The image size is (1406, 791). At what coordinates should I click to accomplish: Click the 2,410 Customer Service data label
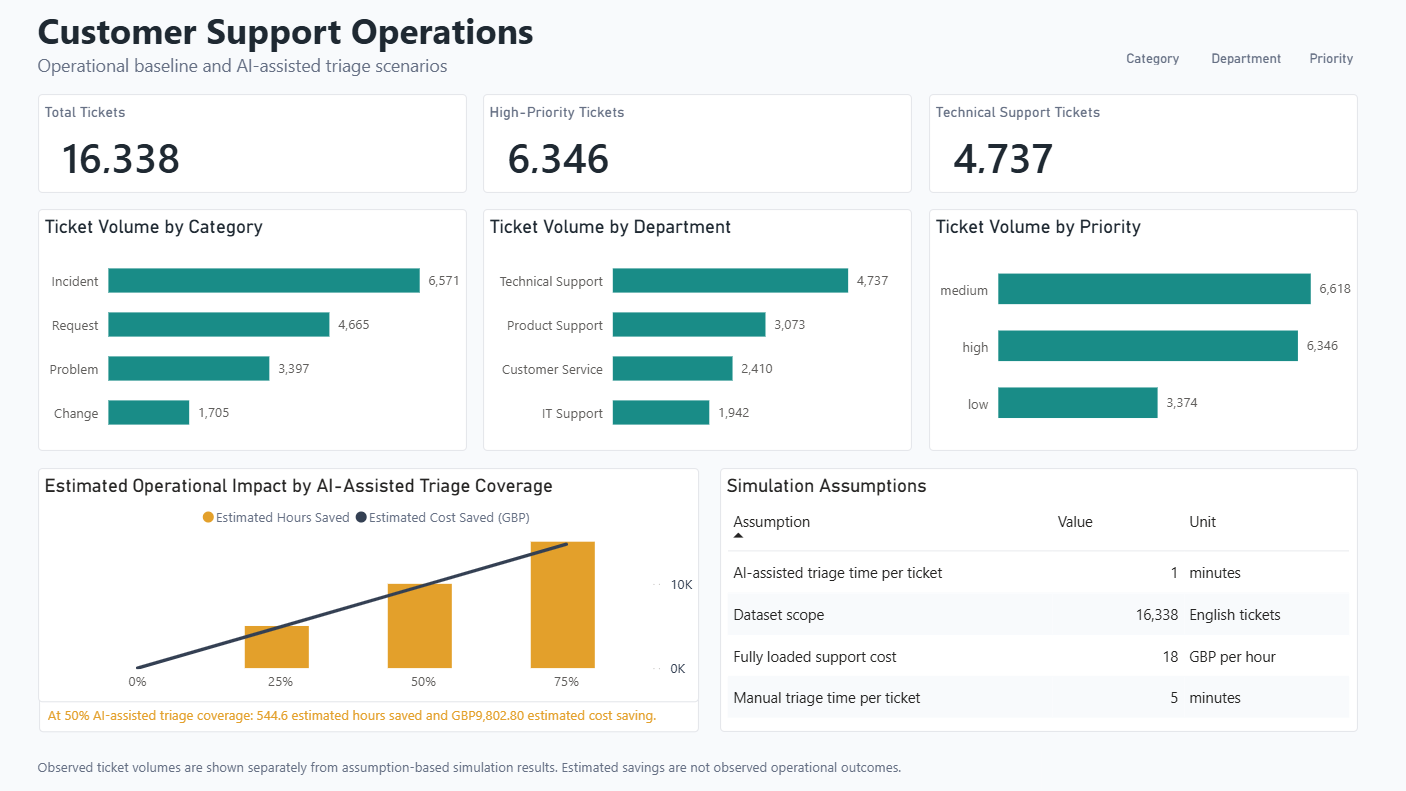(x=757, y=369)
